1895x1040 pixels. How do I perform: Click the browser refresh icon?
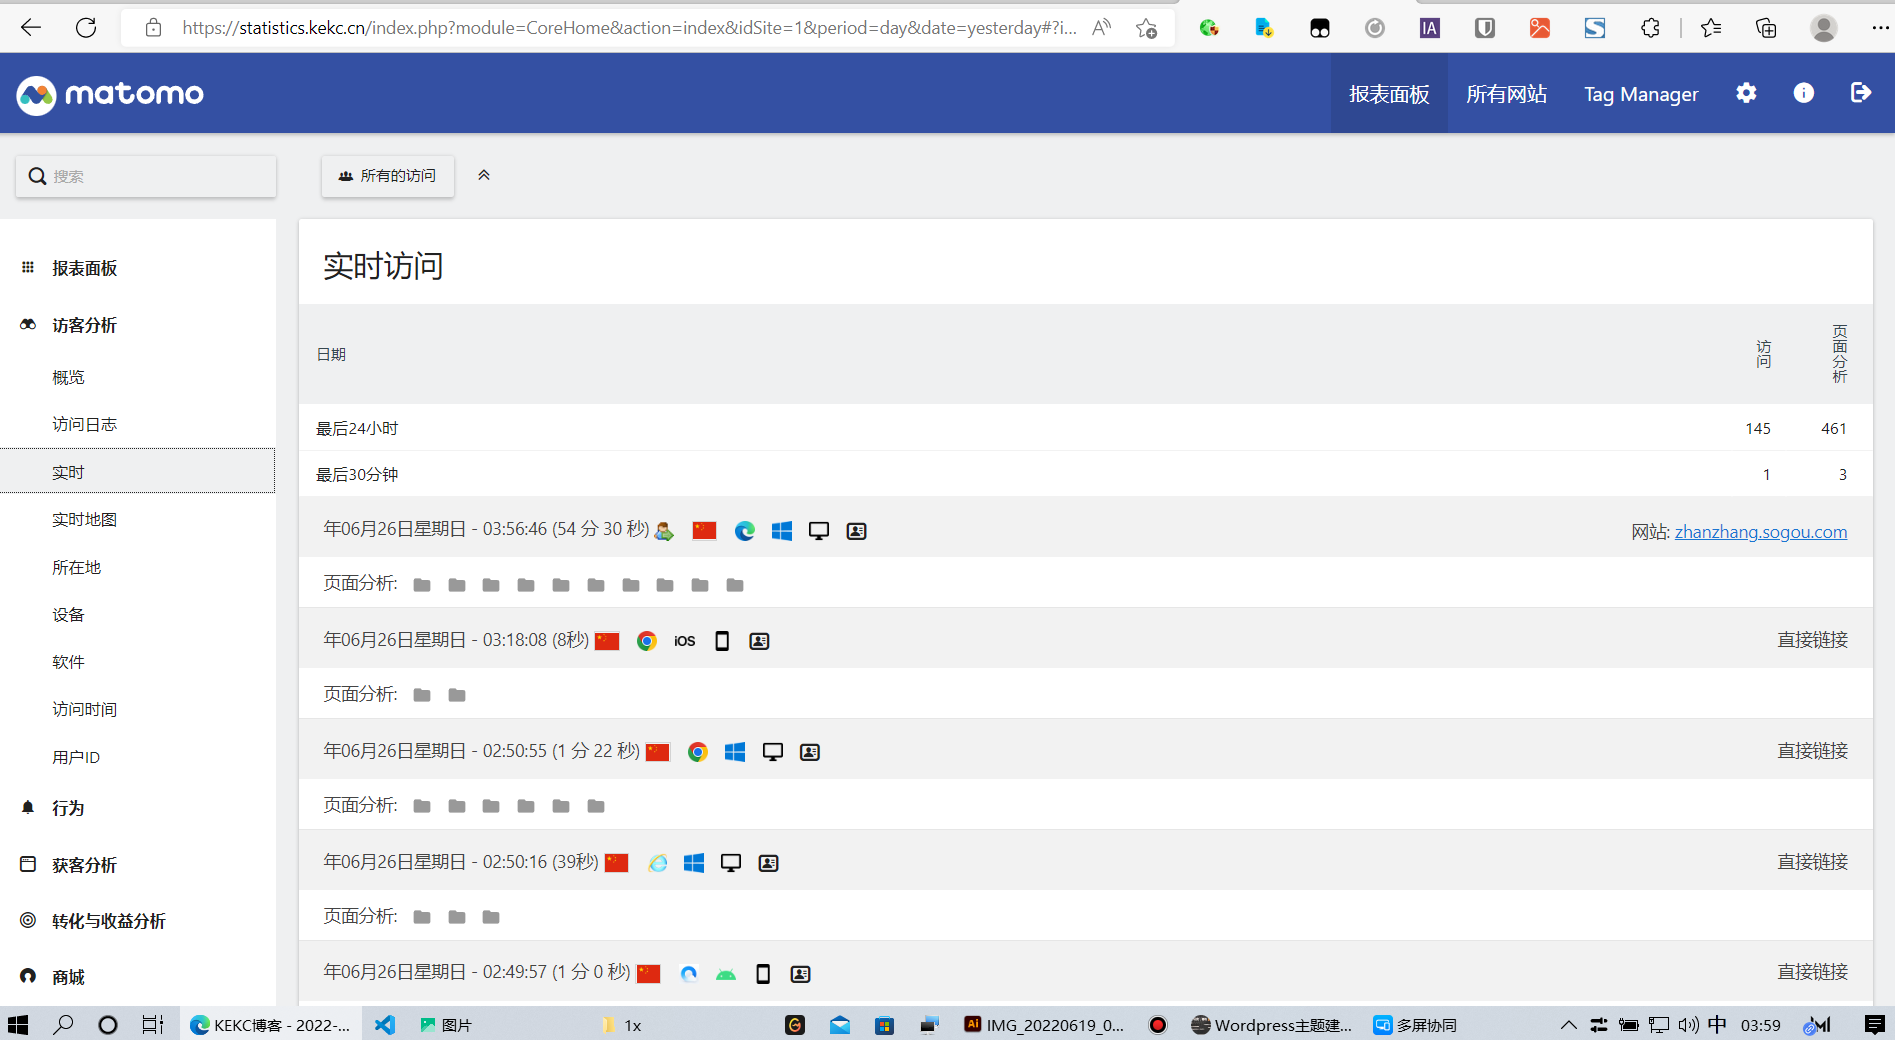point(86,28)
